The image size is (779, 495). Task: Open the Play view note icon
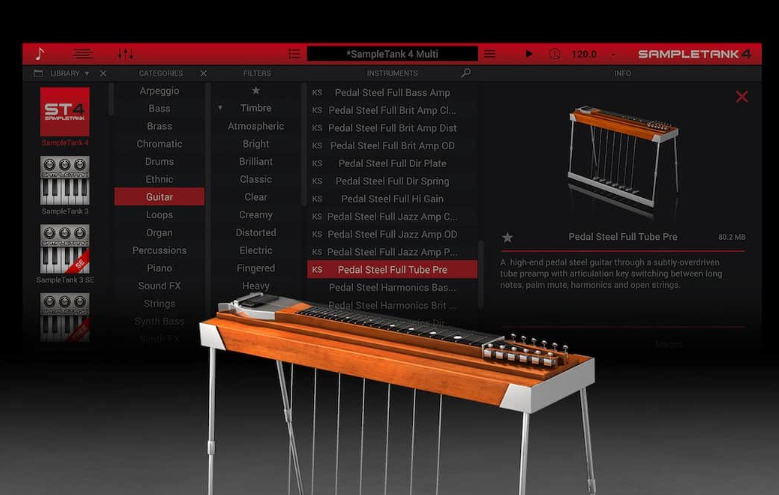pos(40,54)
